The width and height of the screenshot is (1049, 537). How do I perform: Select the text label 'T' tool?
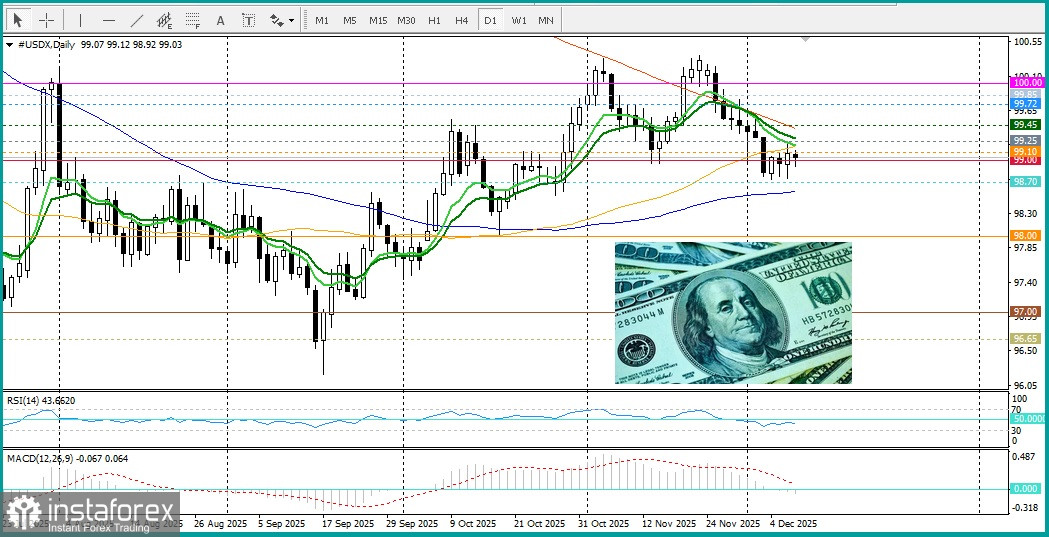pos(248,21)
